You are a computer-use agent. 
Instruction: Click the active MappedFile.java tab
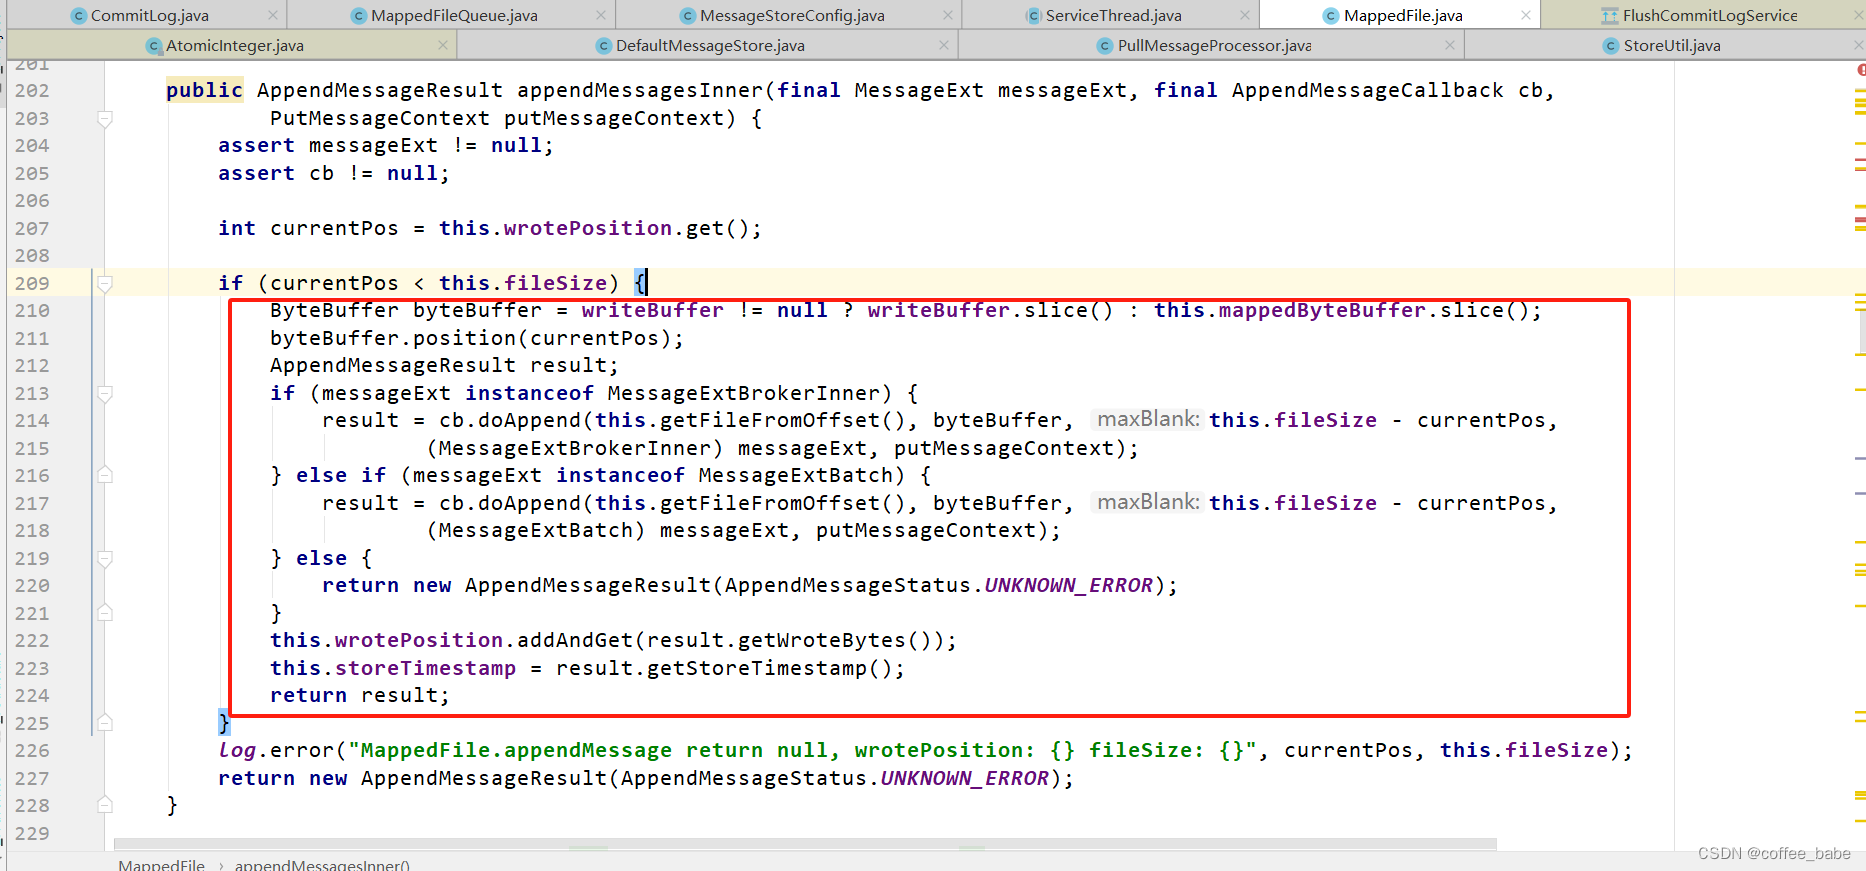1402,15
